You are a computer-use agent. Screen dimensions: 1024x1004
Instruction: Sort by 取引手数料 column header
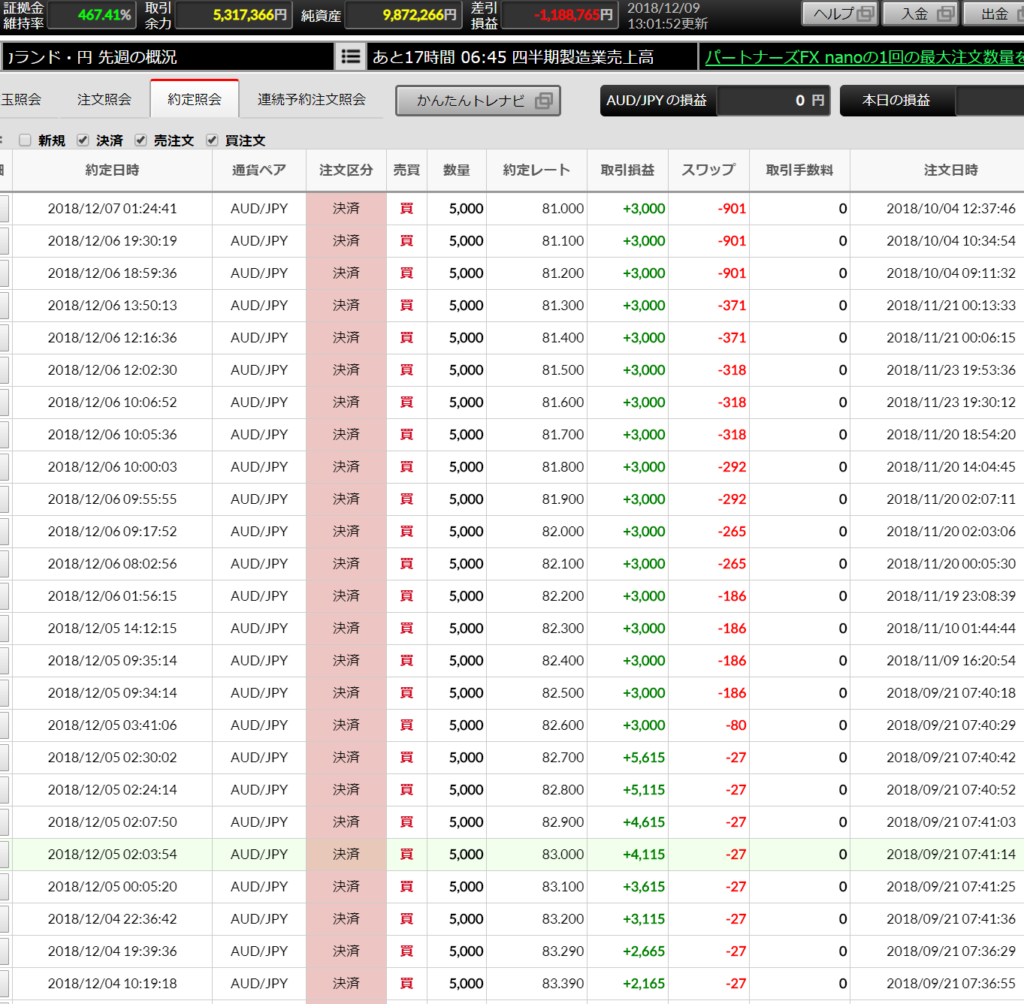(x=799, y=170)
